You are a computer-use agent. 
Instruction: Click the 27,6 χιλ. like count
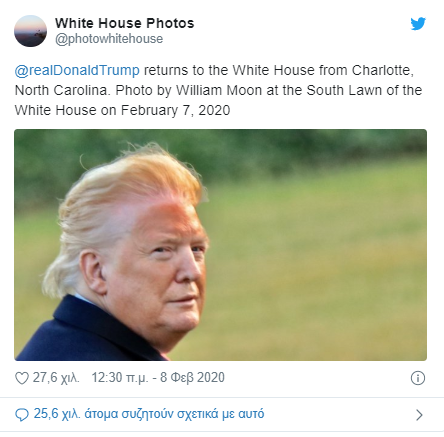click(x=56, y=378)
